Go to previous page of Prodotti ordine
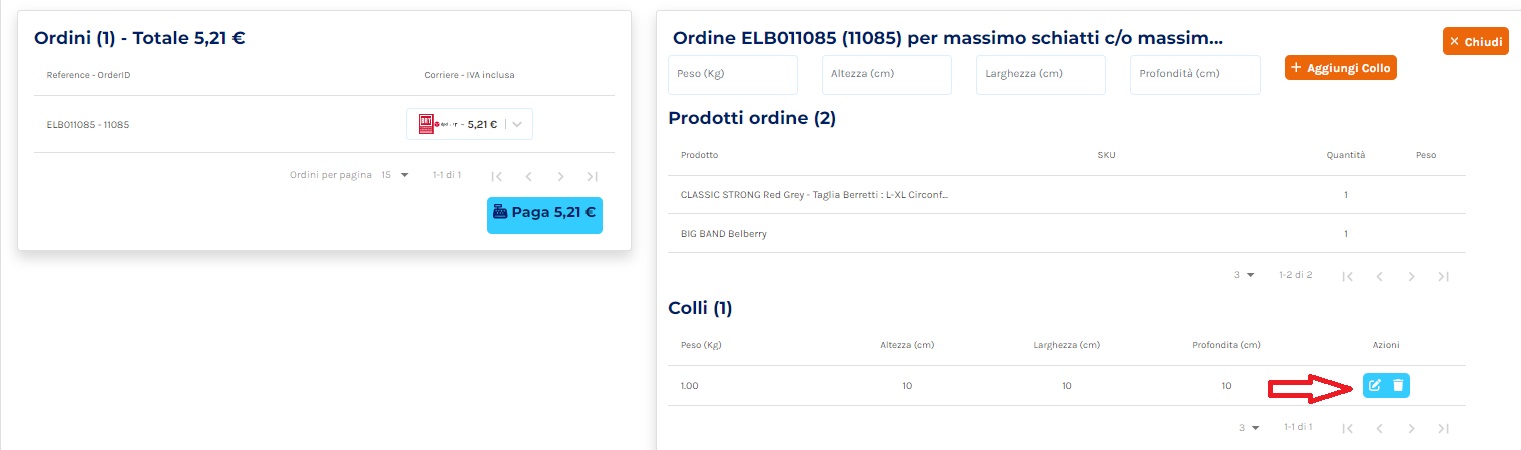The height and width of the screenshot is (450, 1521). (x=1379, y=276)
